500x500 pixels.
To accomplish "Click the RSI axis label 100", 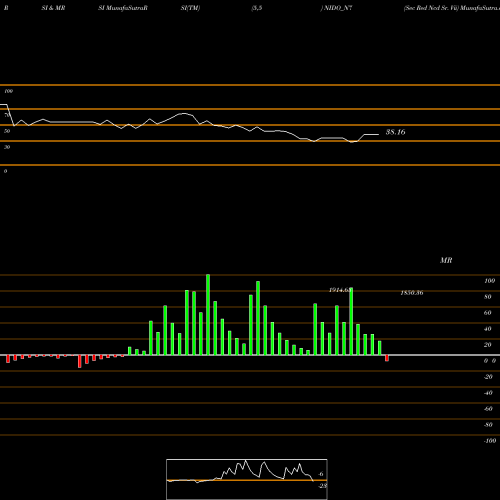I will click(8, 91).
